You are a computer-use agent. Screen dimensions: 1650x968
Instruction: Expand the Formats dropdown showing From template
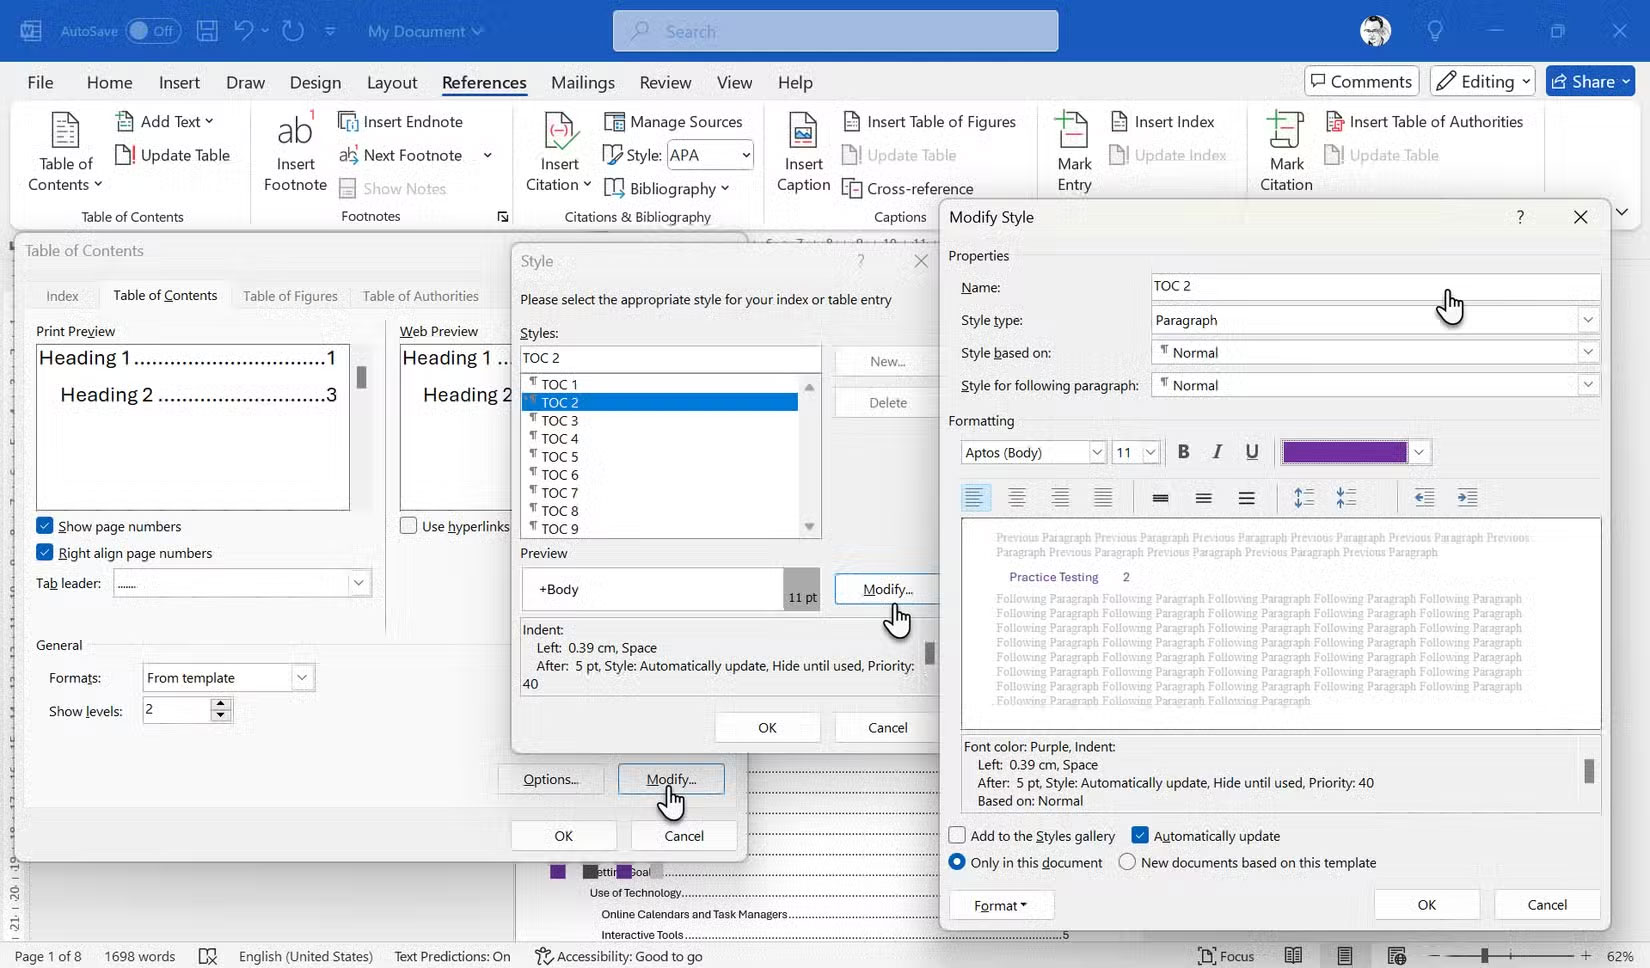click(x=300, y=677)
